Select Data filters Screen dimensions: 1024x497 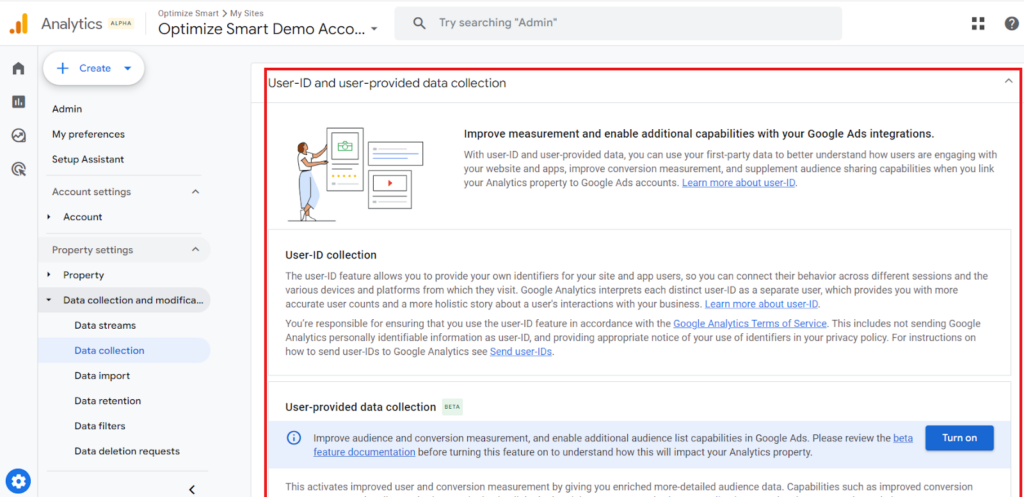click(100, 426)
